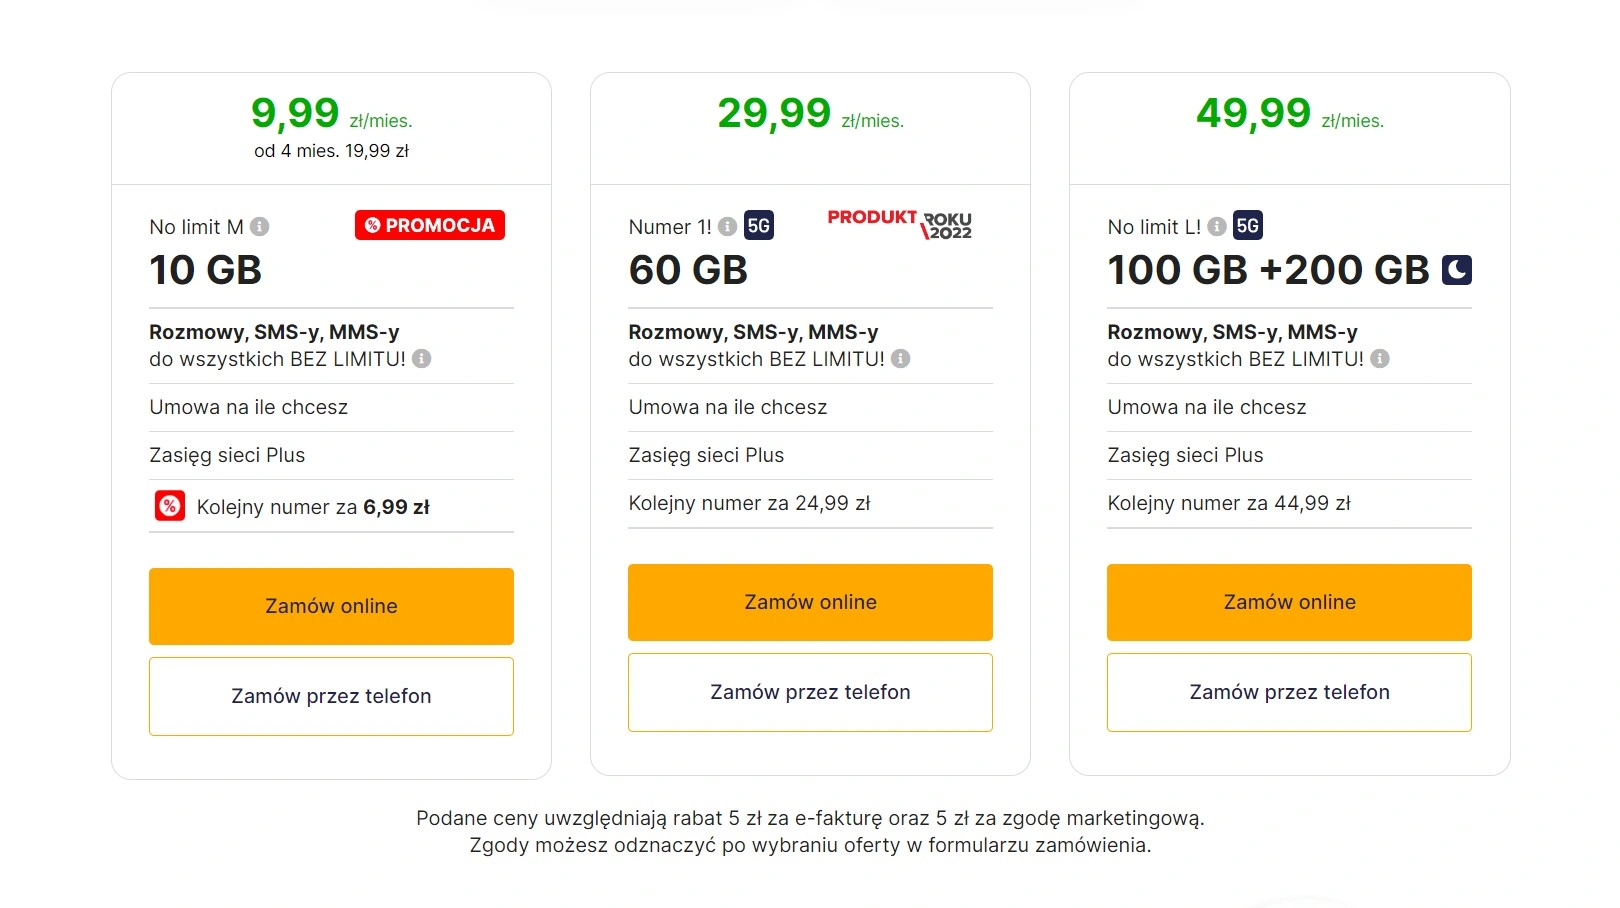Order the 49,99 zł plan online
This screenshot has width=1620, height=908.
tap(1289, 602)
